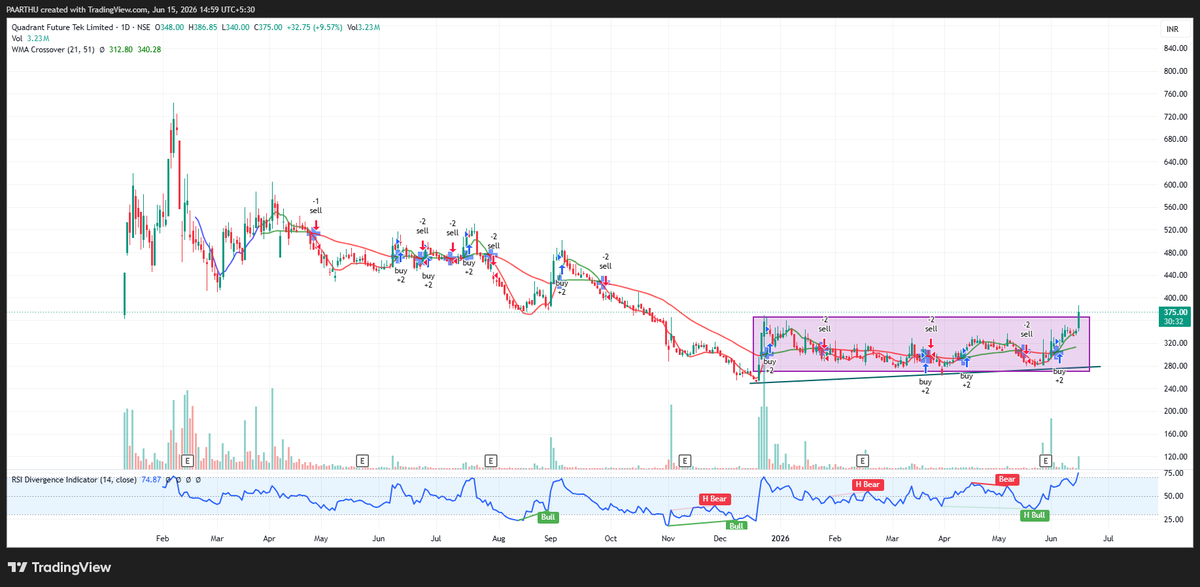Image resolution: width=1200 pixels, height=587 pixels.
Task: Click the 25.00 RSI axis value
Action: 1173,519
